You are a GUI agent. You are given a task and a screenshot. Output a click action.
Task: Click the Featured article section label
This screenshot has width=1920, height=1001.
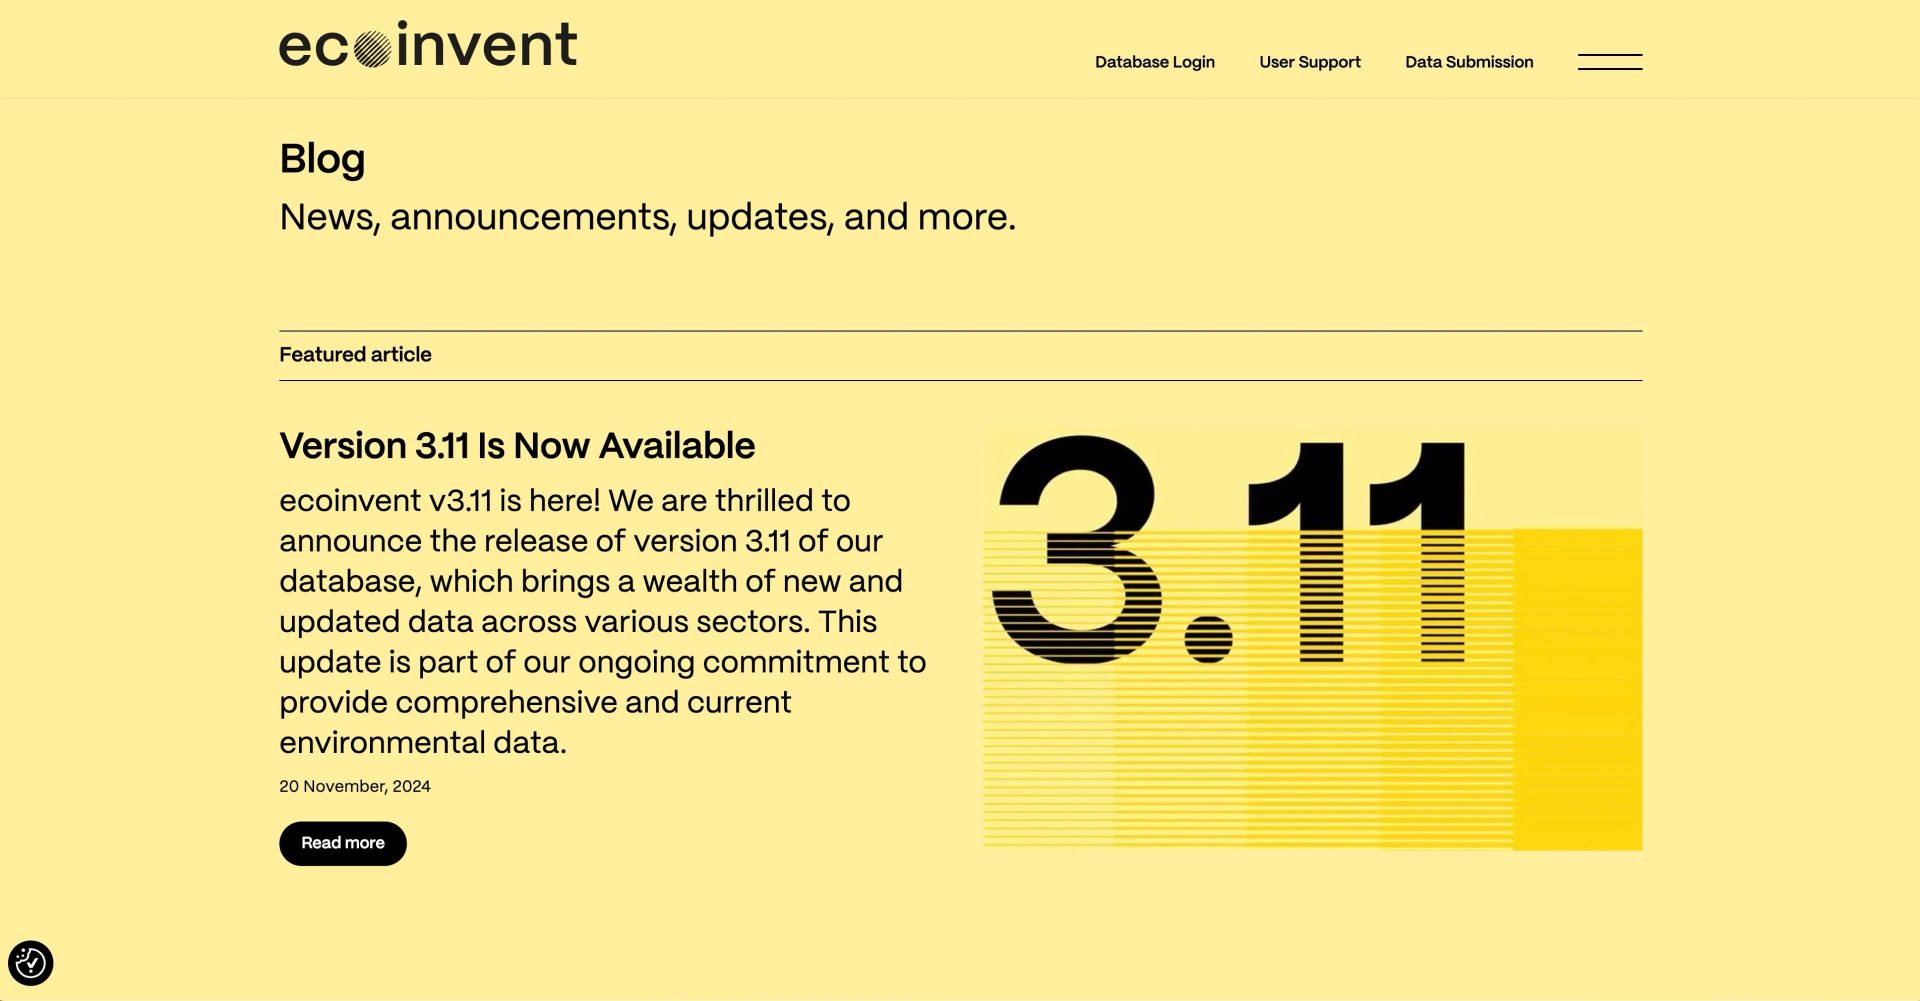click(355, 355)
